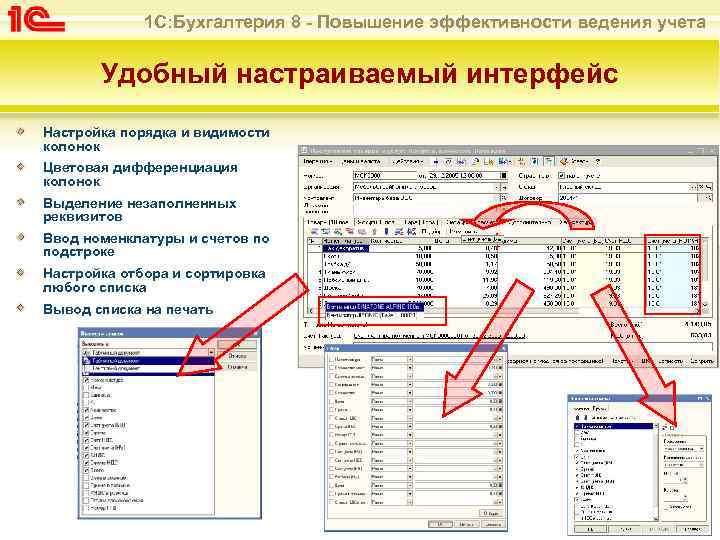Screen dimensions: 720x540
Task: Click Справка in the print list dialog
Action: pos(237,367)
